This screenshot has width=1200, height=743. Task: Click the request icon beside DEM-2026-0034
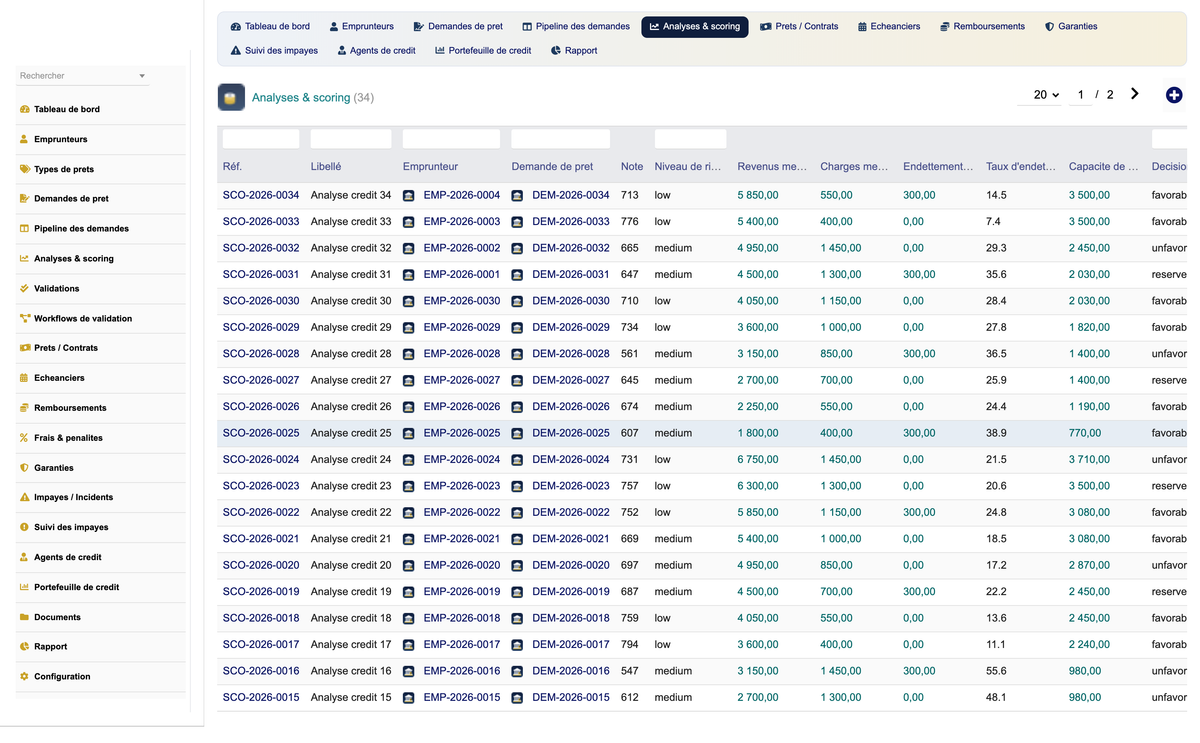click(x=517, y=195)
